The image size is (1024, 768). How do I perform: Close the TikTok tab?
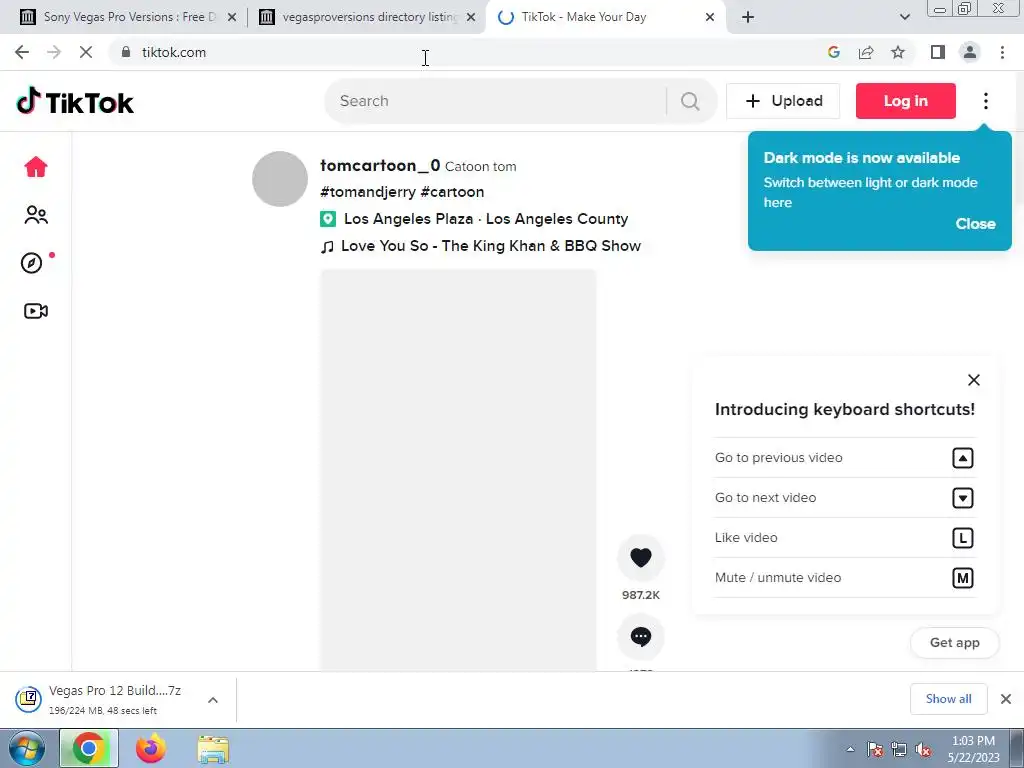tap(710, 17)
